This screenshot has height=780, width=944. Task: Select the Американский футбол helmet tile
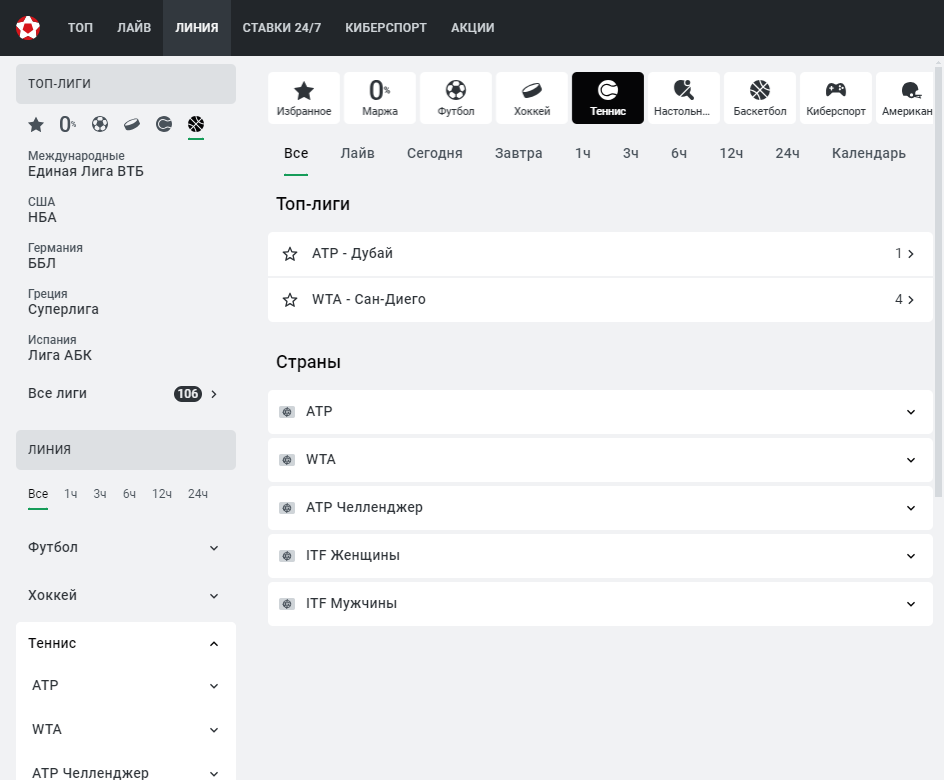click(905, 98)
